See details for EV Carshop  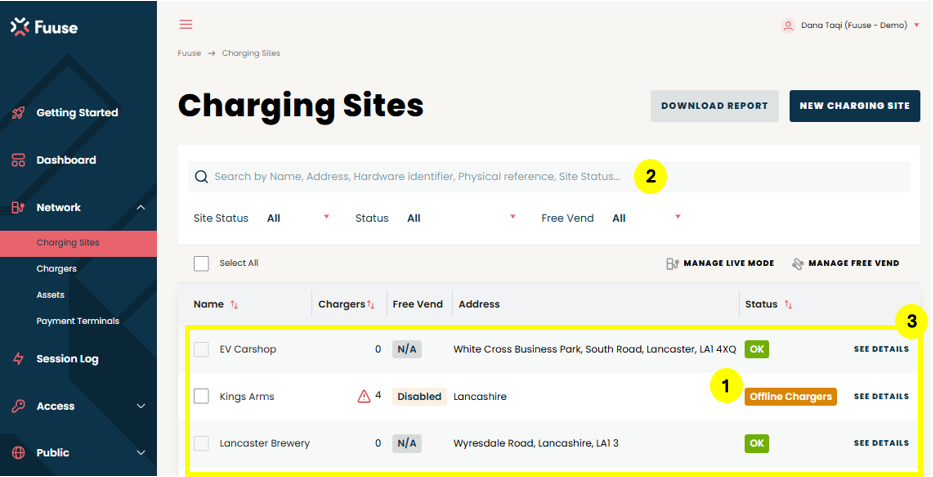881,349
